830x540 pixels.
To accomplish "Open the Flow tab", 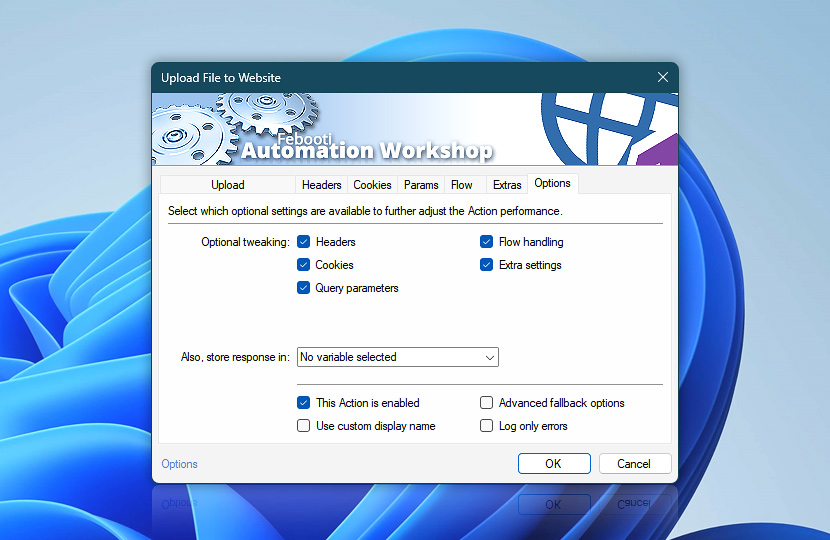I will pos(462,185).
